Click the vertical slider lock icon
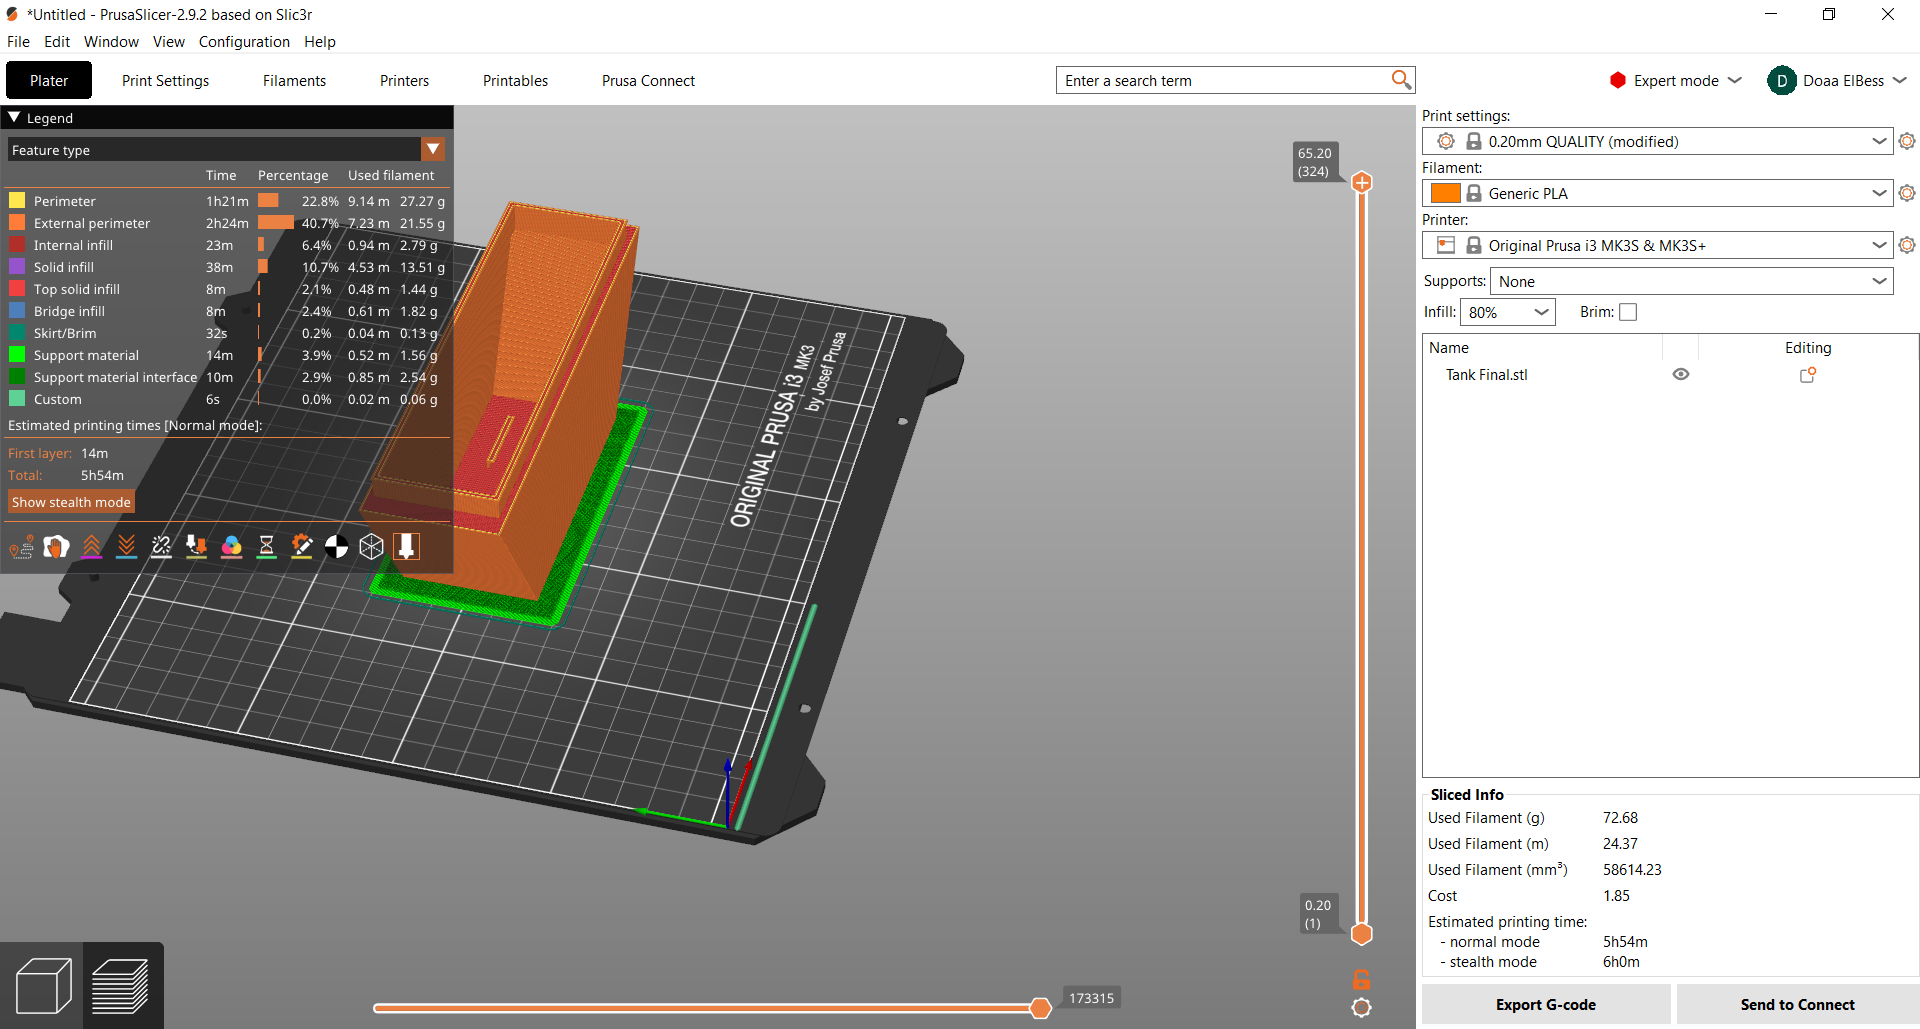 (1362, 979)
